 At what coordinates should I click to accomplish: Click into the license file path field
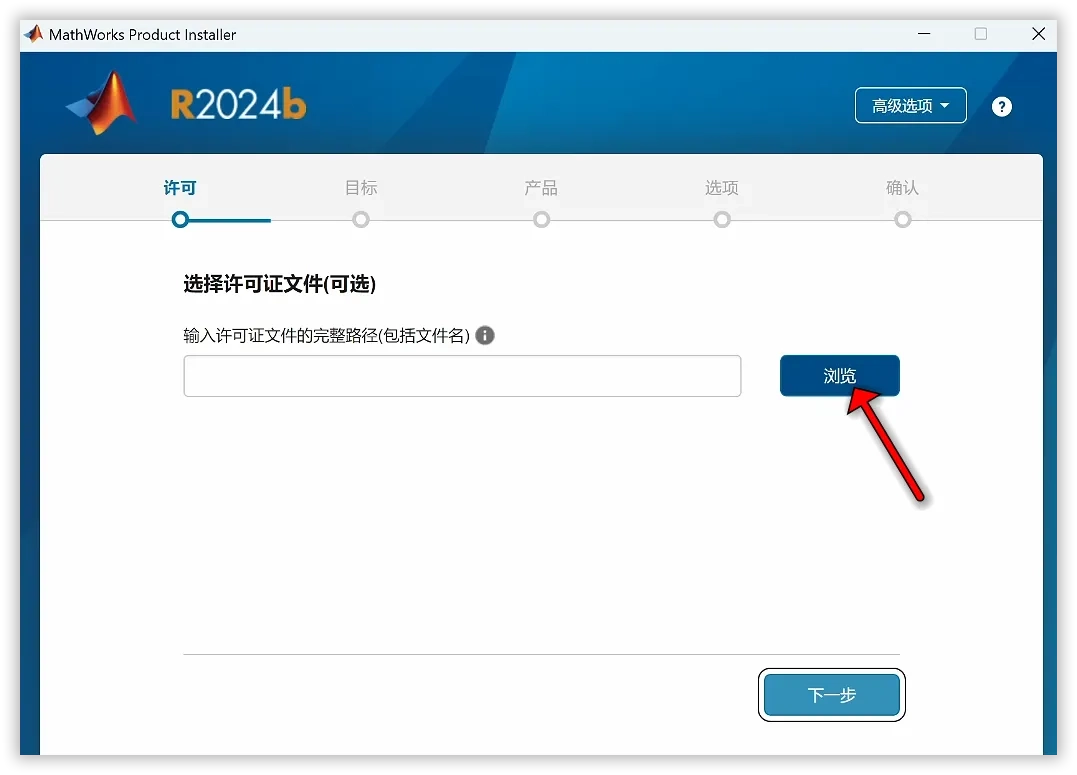462,376
